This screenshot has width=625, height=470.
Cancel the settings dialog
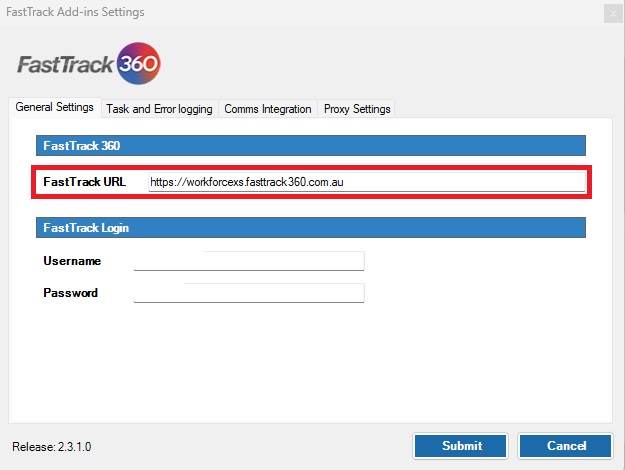[565, 446]
